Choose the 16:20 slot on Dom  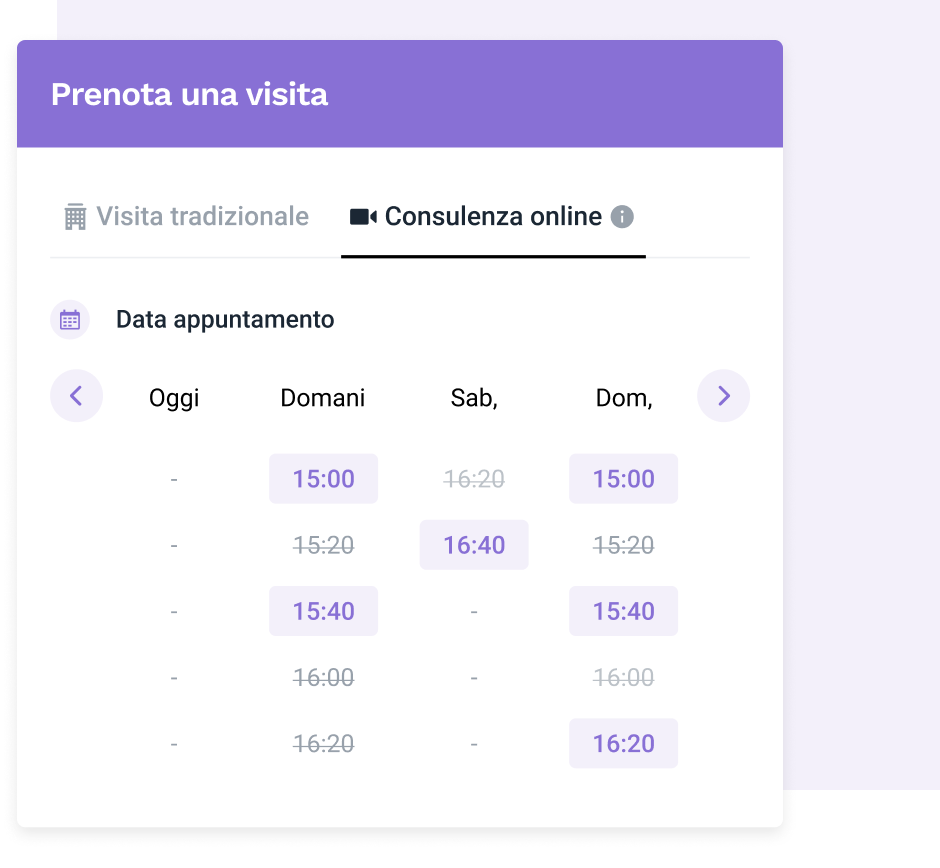click(x=623, y=743)
